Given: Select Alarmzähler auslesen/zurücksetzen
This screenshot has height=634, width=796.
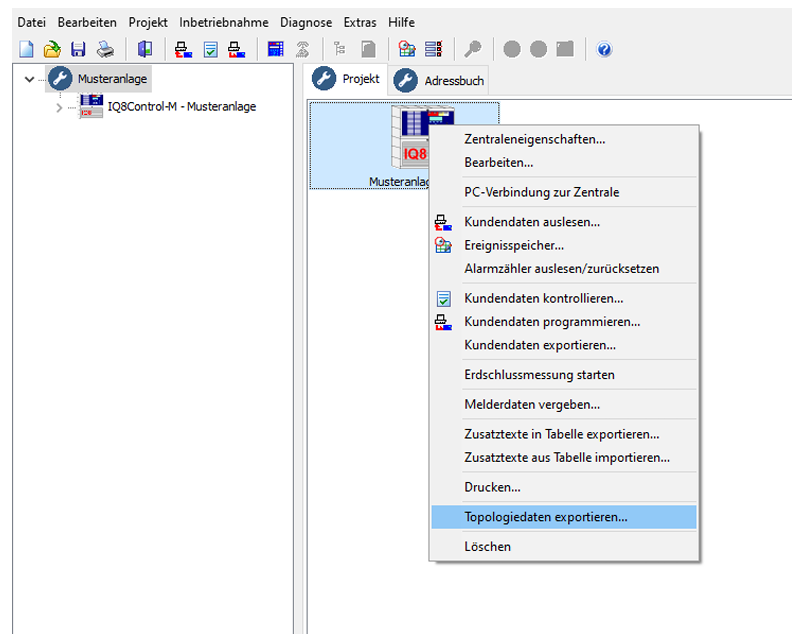Looking at the screenshot, I should click(x=563, y=269).
